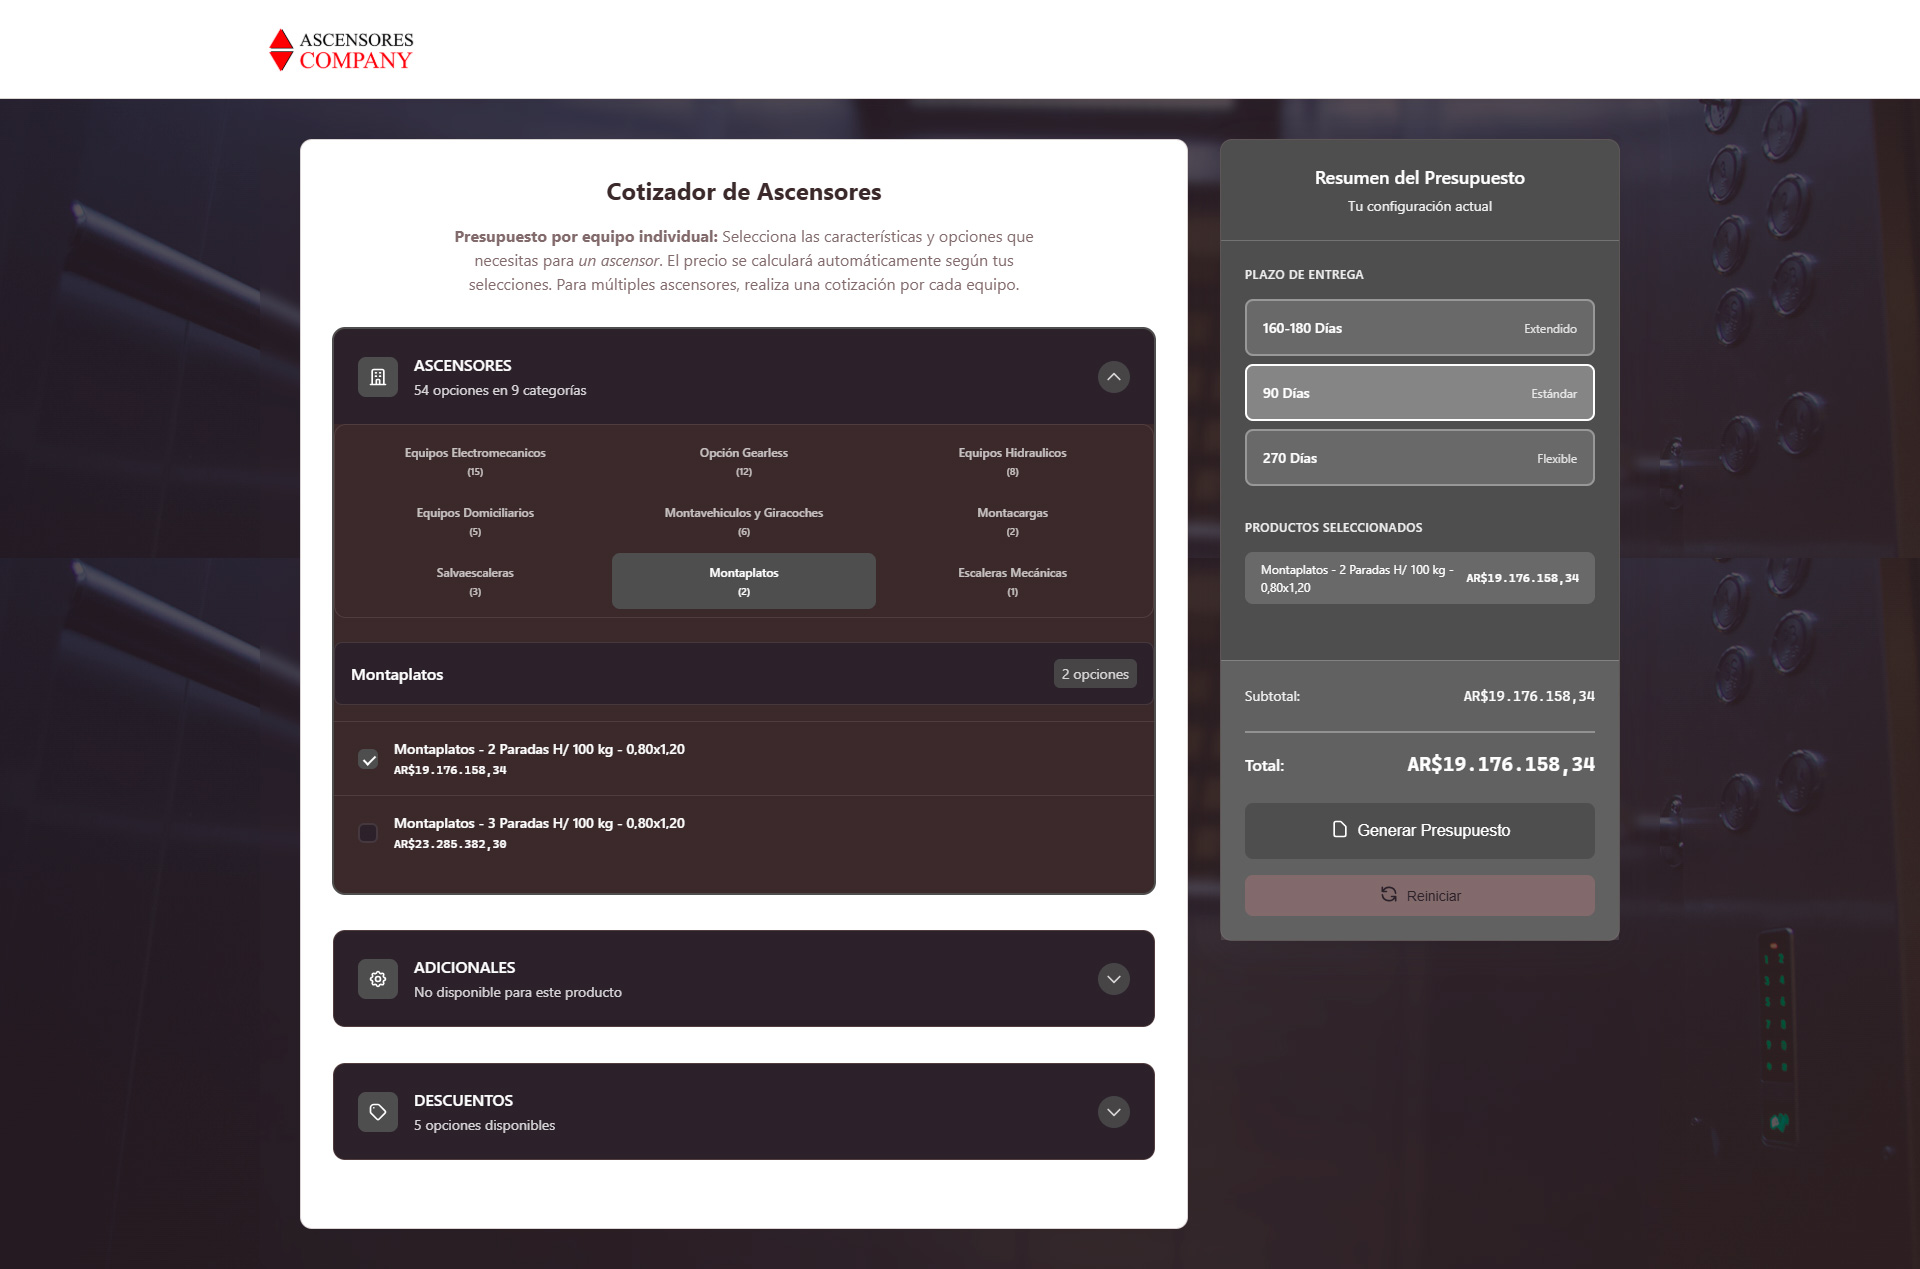Click the gear icon beside ADICIONALES
Screen dimensions: 1920x1269
378,979
